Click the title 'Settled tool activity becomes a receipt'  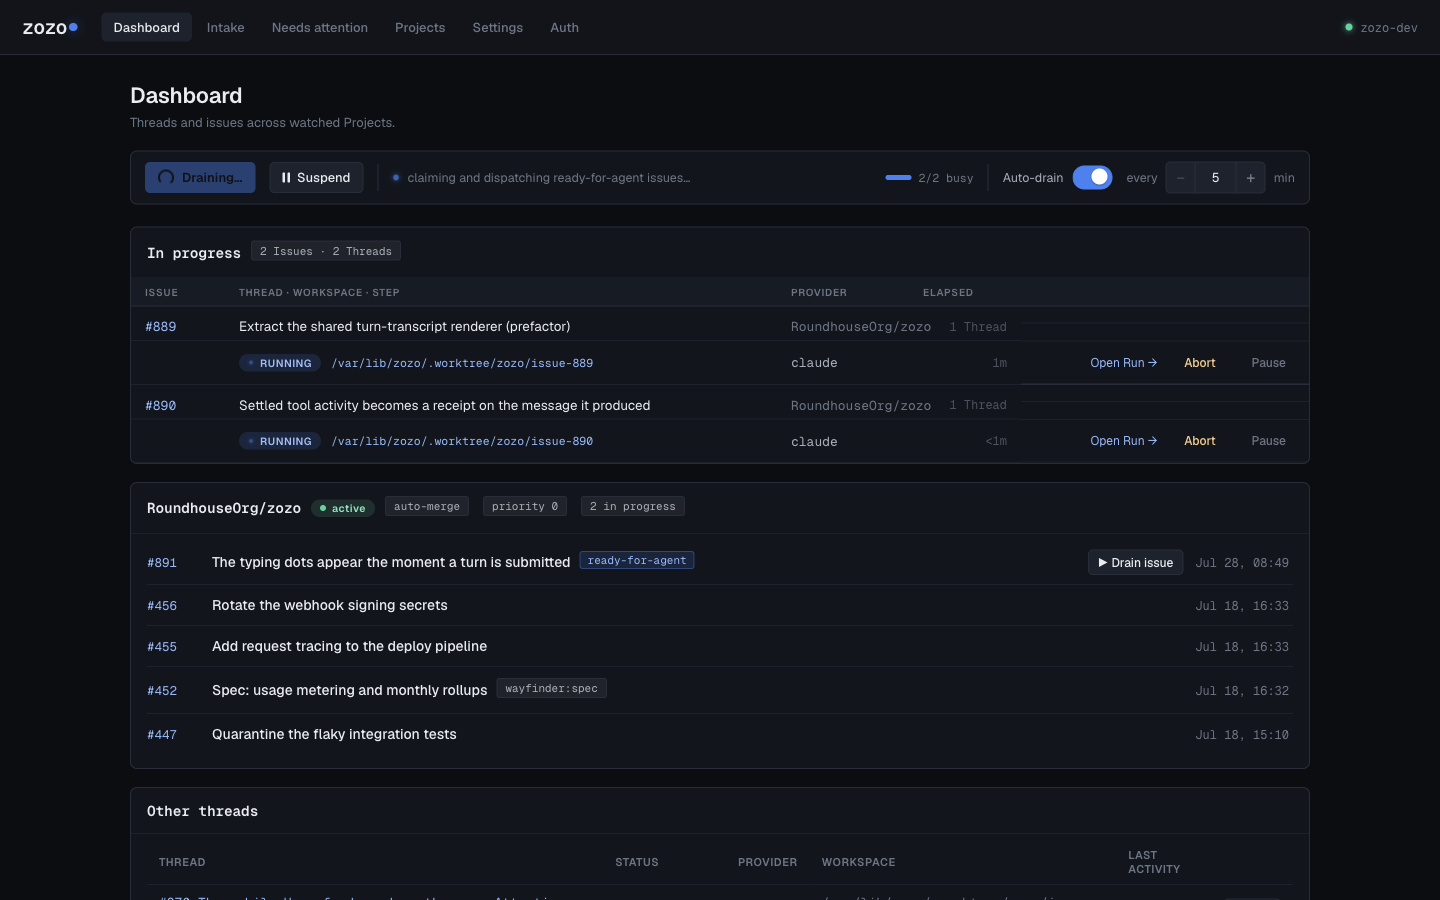(444, 405)
